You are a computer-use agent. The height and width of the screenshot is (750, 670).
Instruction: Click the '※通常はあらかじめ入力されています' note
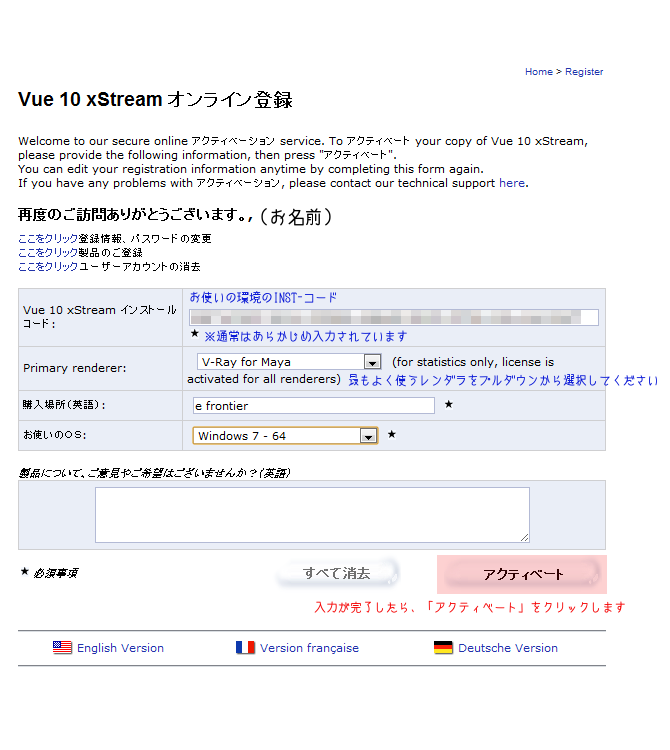pyautogui.click(x=306, y=336)
